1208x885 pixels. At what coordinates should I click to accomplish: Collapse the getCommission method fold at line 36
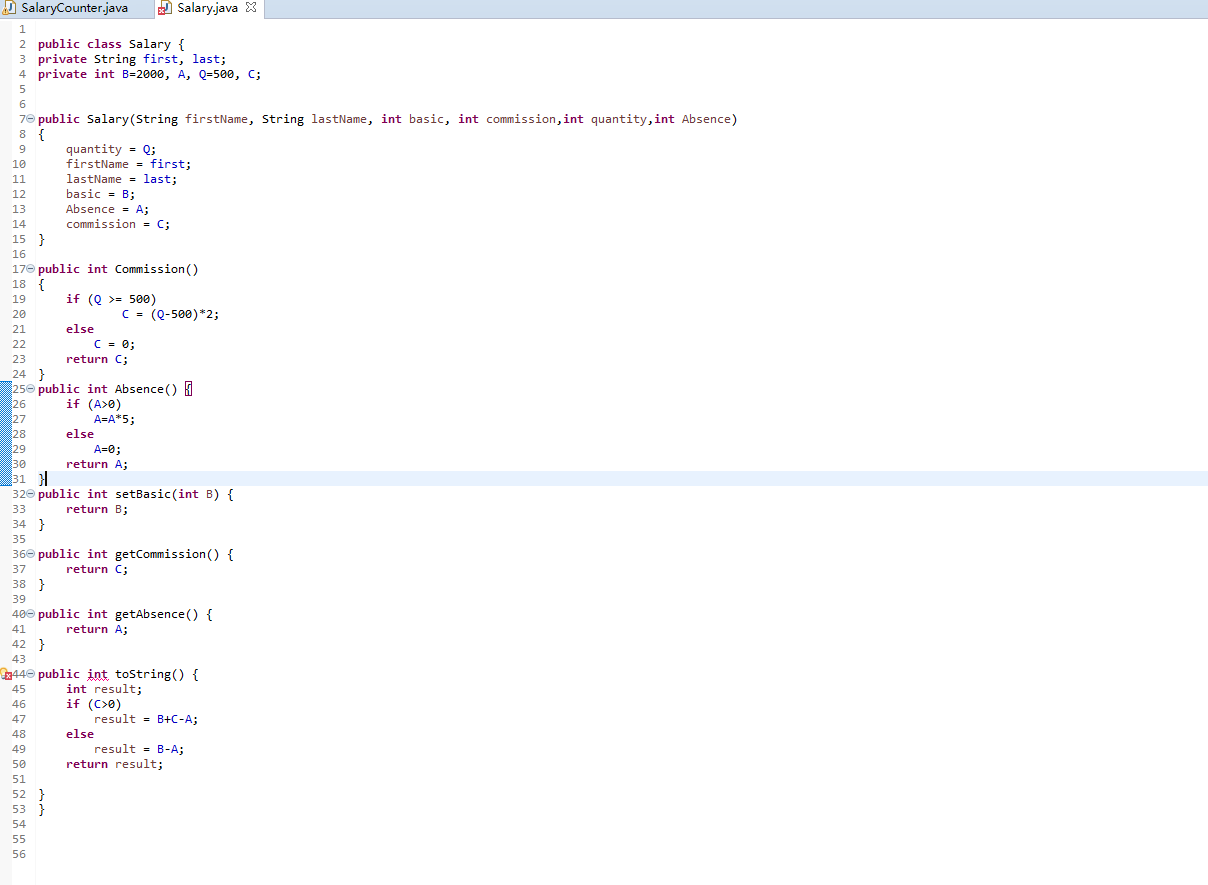tap(30, 554)
